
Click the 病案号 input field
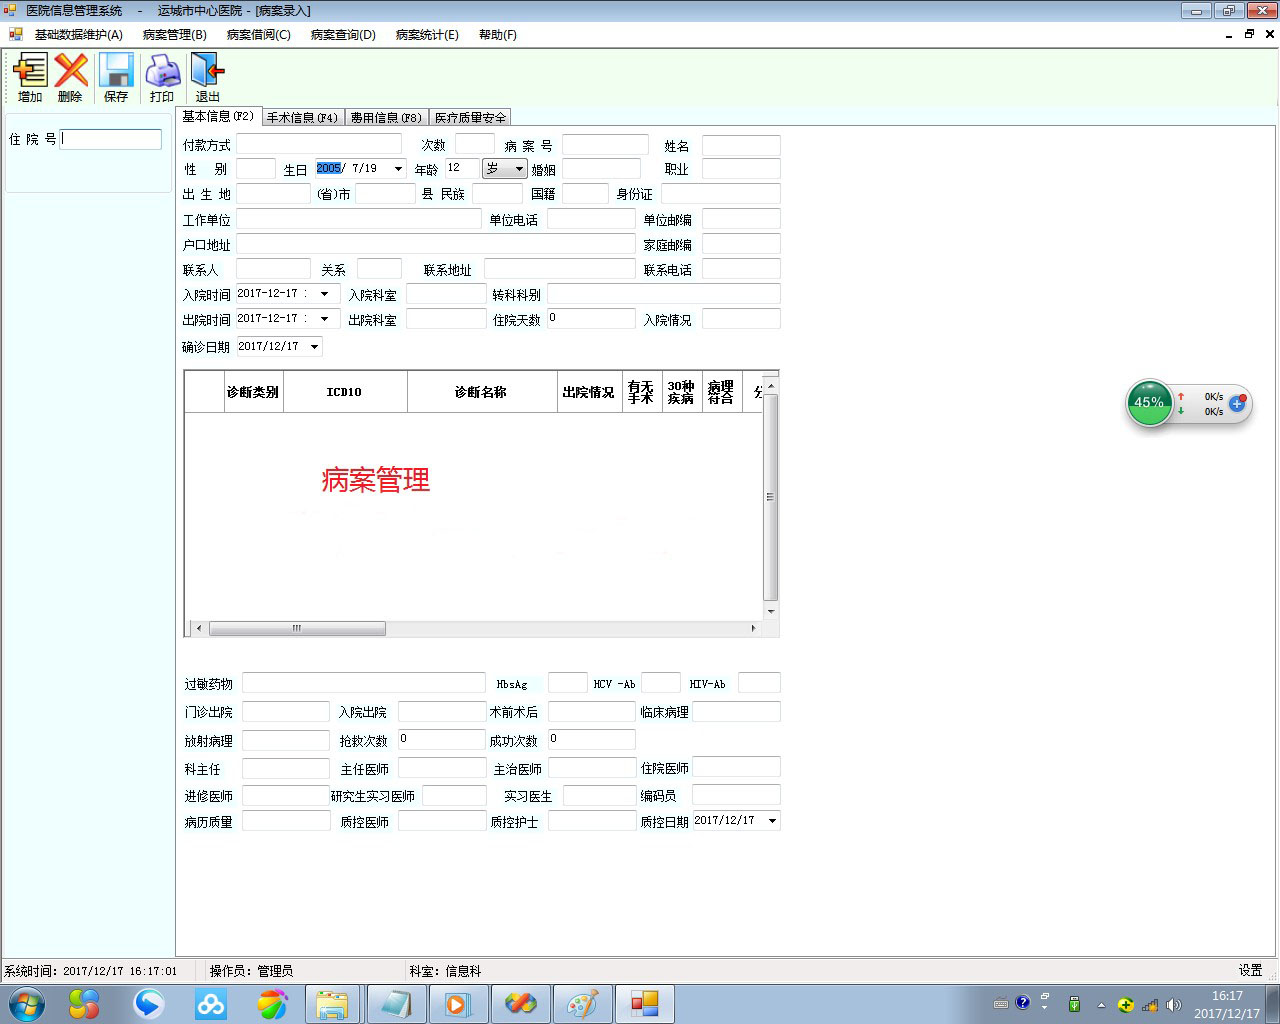click(x=605, y=145)
